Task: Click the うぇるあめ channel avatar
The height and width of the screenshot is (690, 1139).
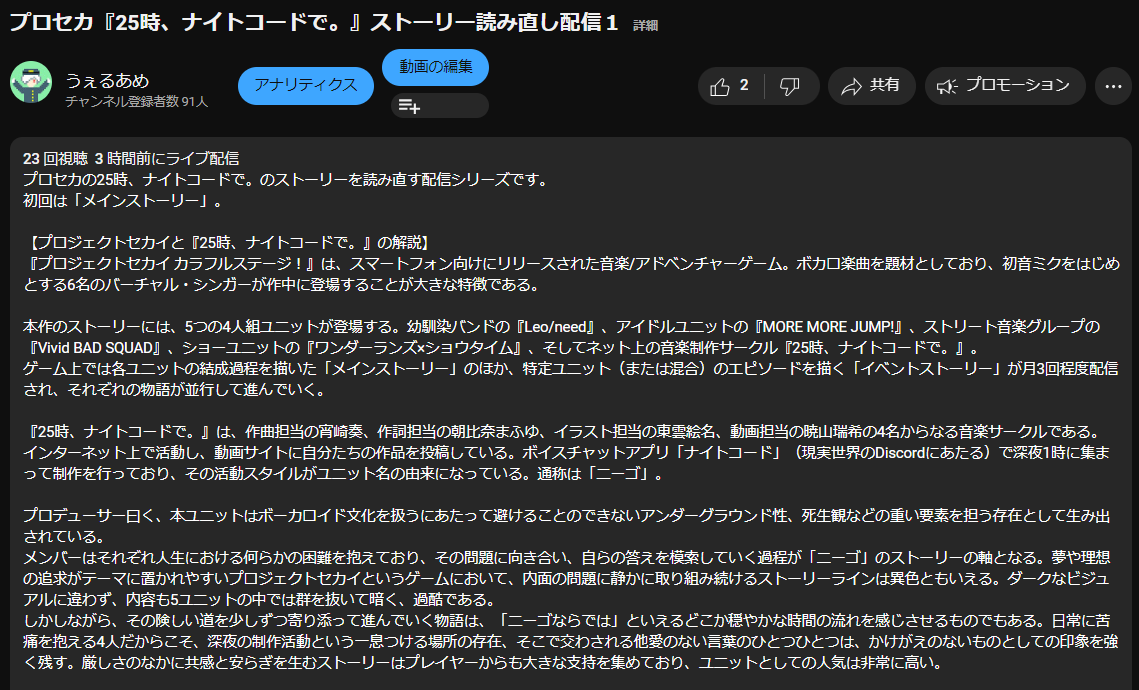Action: [x=31, y=83]
